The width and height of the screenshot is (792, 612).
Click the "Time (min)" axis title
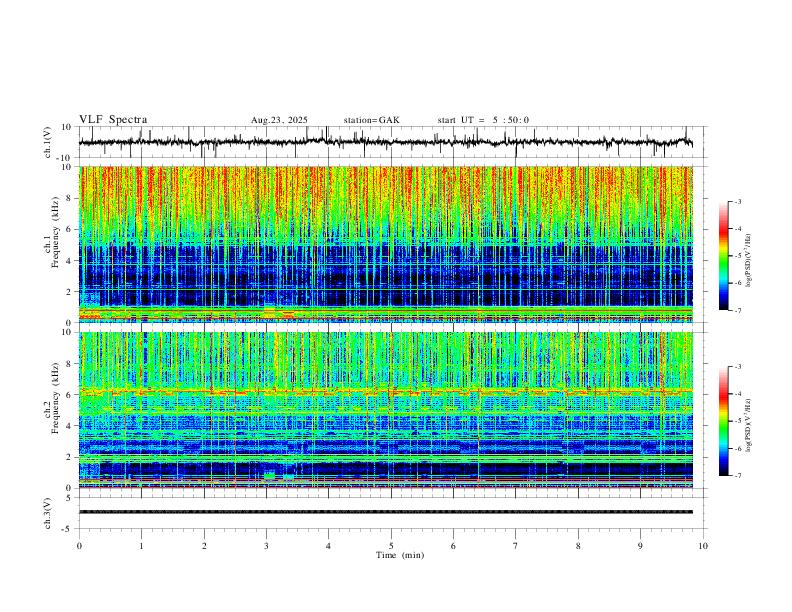coord(400,555)
